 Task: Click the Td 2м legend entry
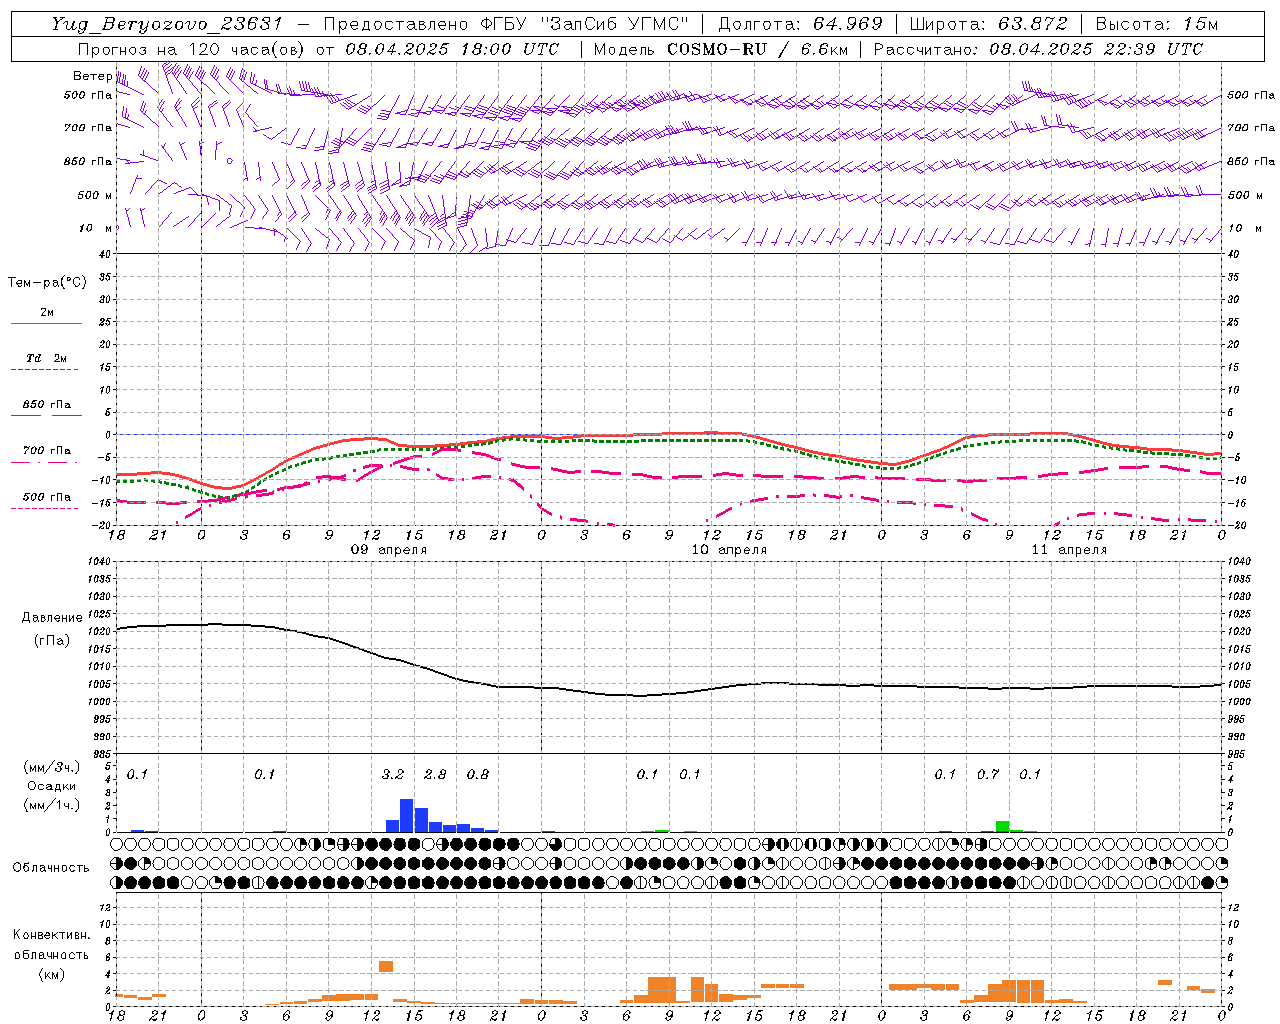point(46,358)
